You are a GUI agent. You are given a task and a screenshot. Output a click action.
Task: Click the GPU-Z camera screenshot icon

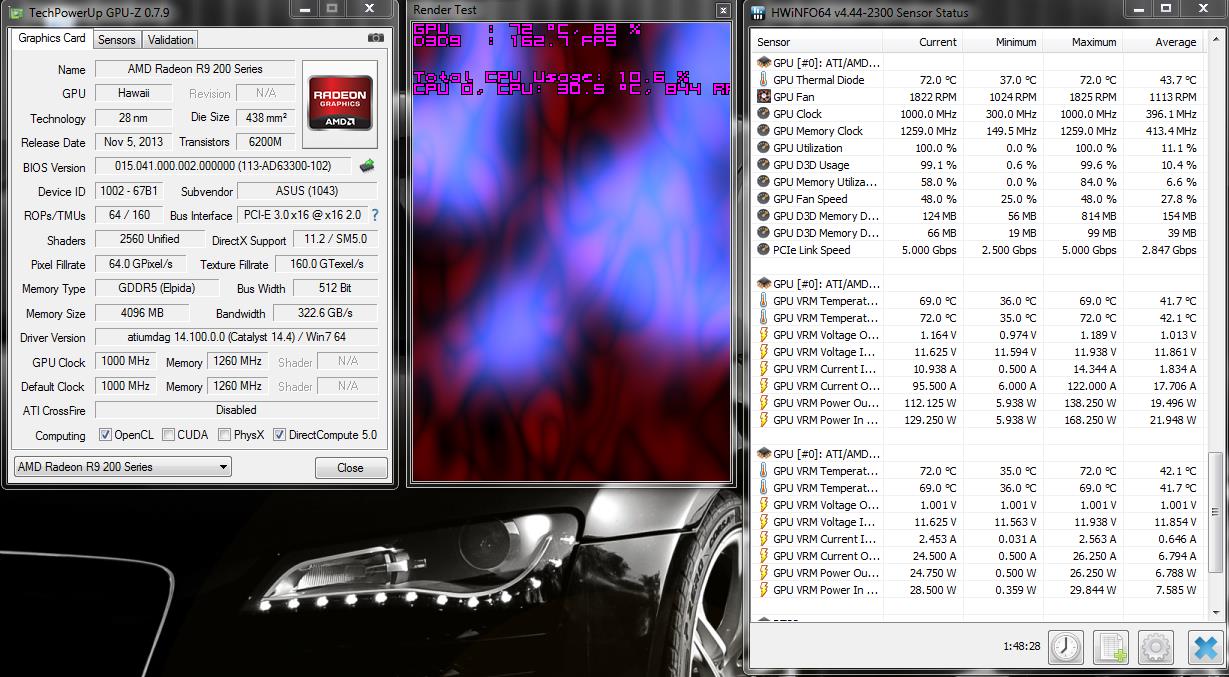[x=375, y=38]
